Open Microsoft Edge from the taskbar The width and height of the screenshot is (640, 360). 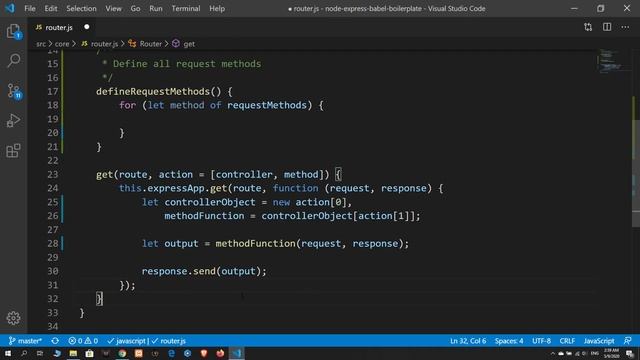171,353
